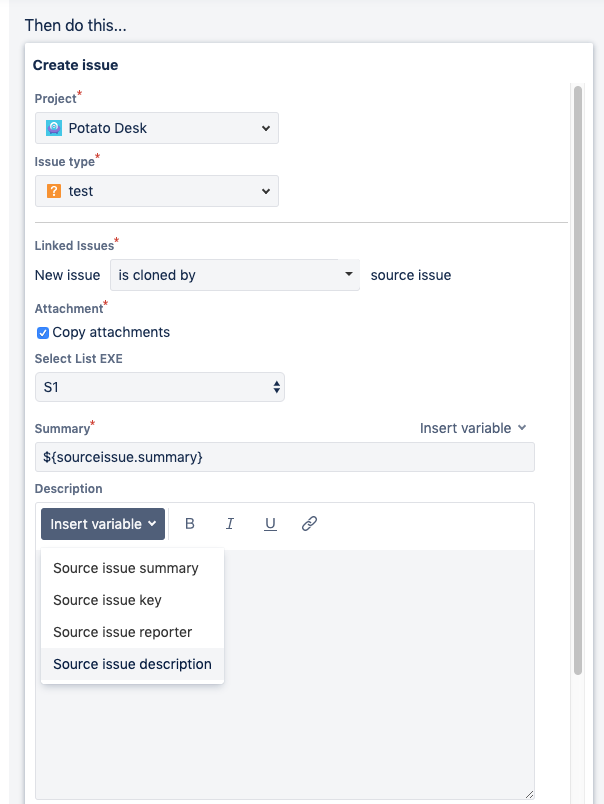604x804 pixels.
Task: Click the Potato Desk project avatar icon
Action: pos(53,128)
